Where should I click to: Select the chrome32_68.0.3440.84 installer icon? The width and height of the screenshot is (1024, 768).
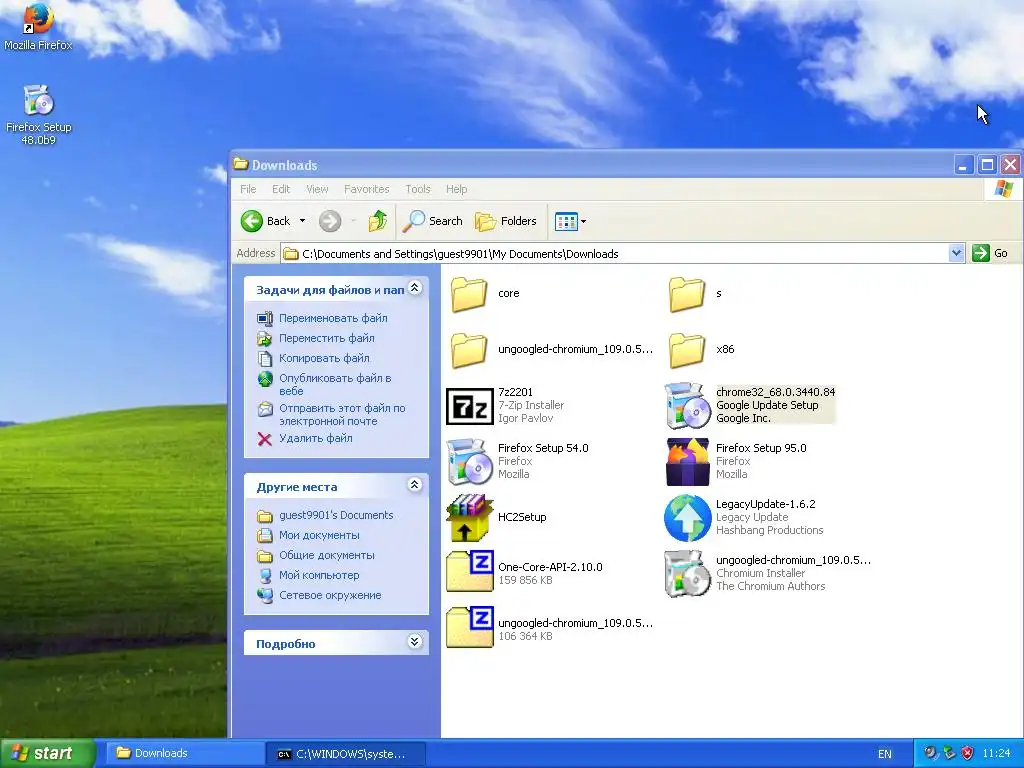coord(687,406)
